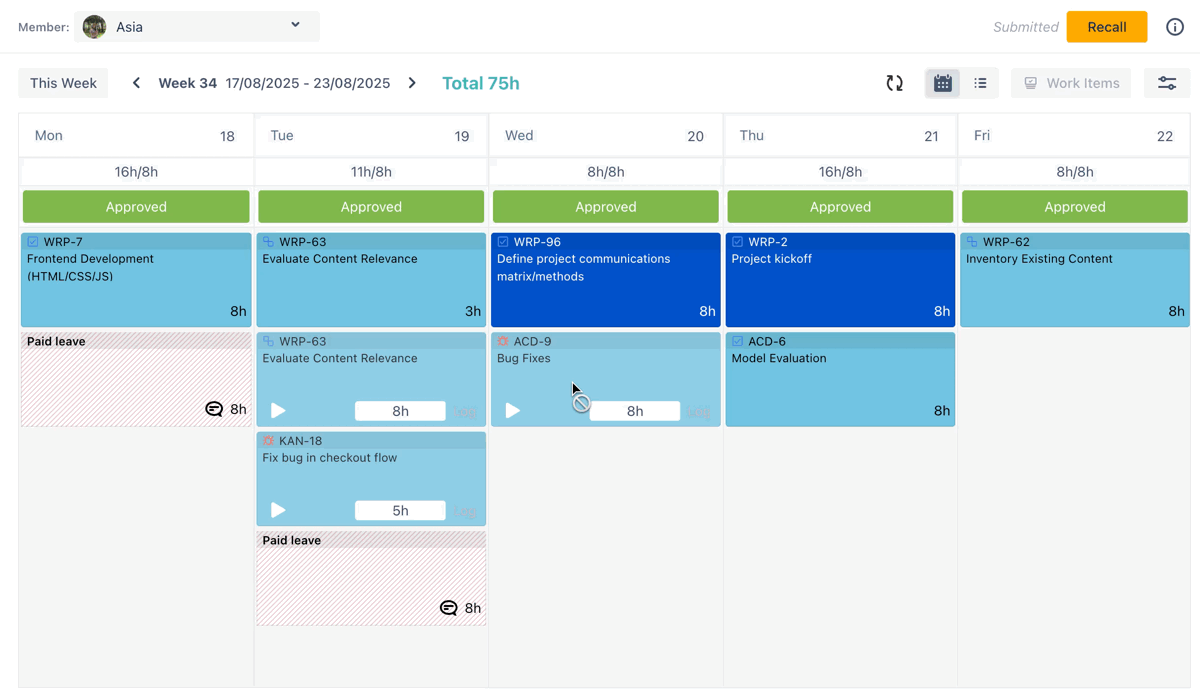The width and height of the screenshot is (1200, 690).
Task: Switch to calendar view
Action: [x=942, y=83]
